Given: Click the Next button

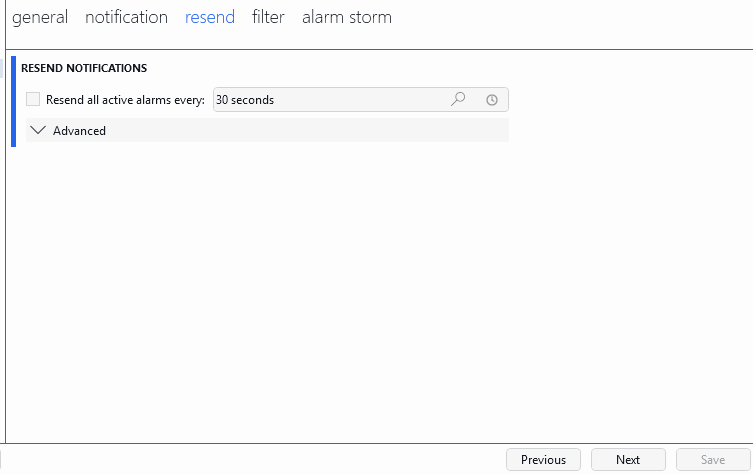Looking at the screenshot, I should coord(628,460).
